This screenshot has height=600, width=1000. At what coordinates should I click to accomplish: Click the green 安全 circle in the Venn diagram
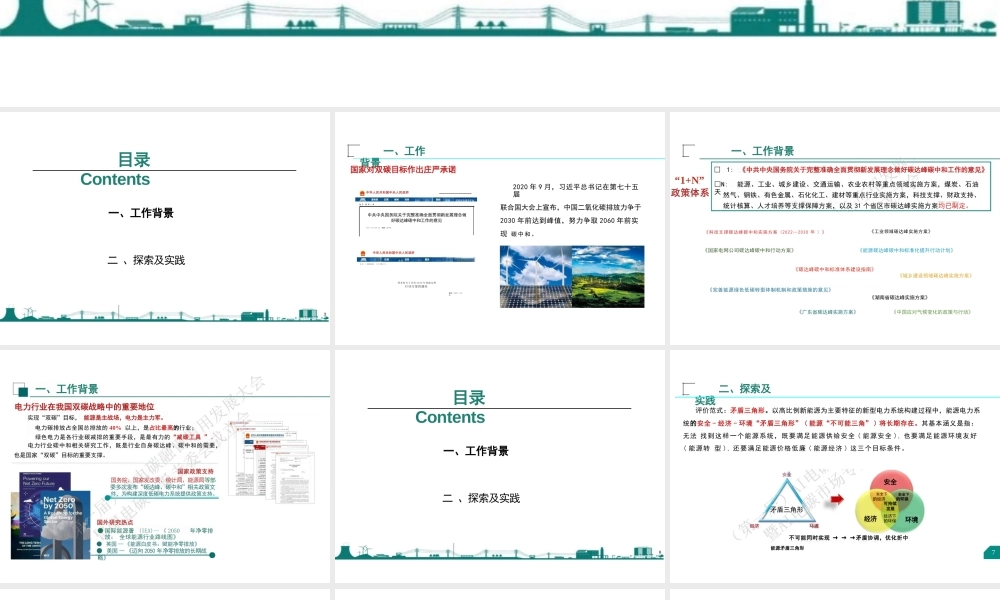pyautogui.click(x=890, y=482)
